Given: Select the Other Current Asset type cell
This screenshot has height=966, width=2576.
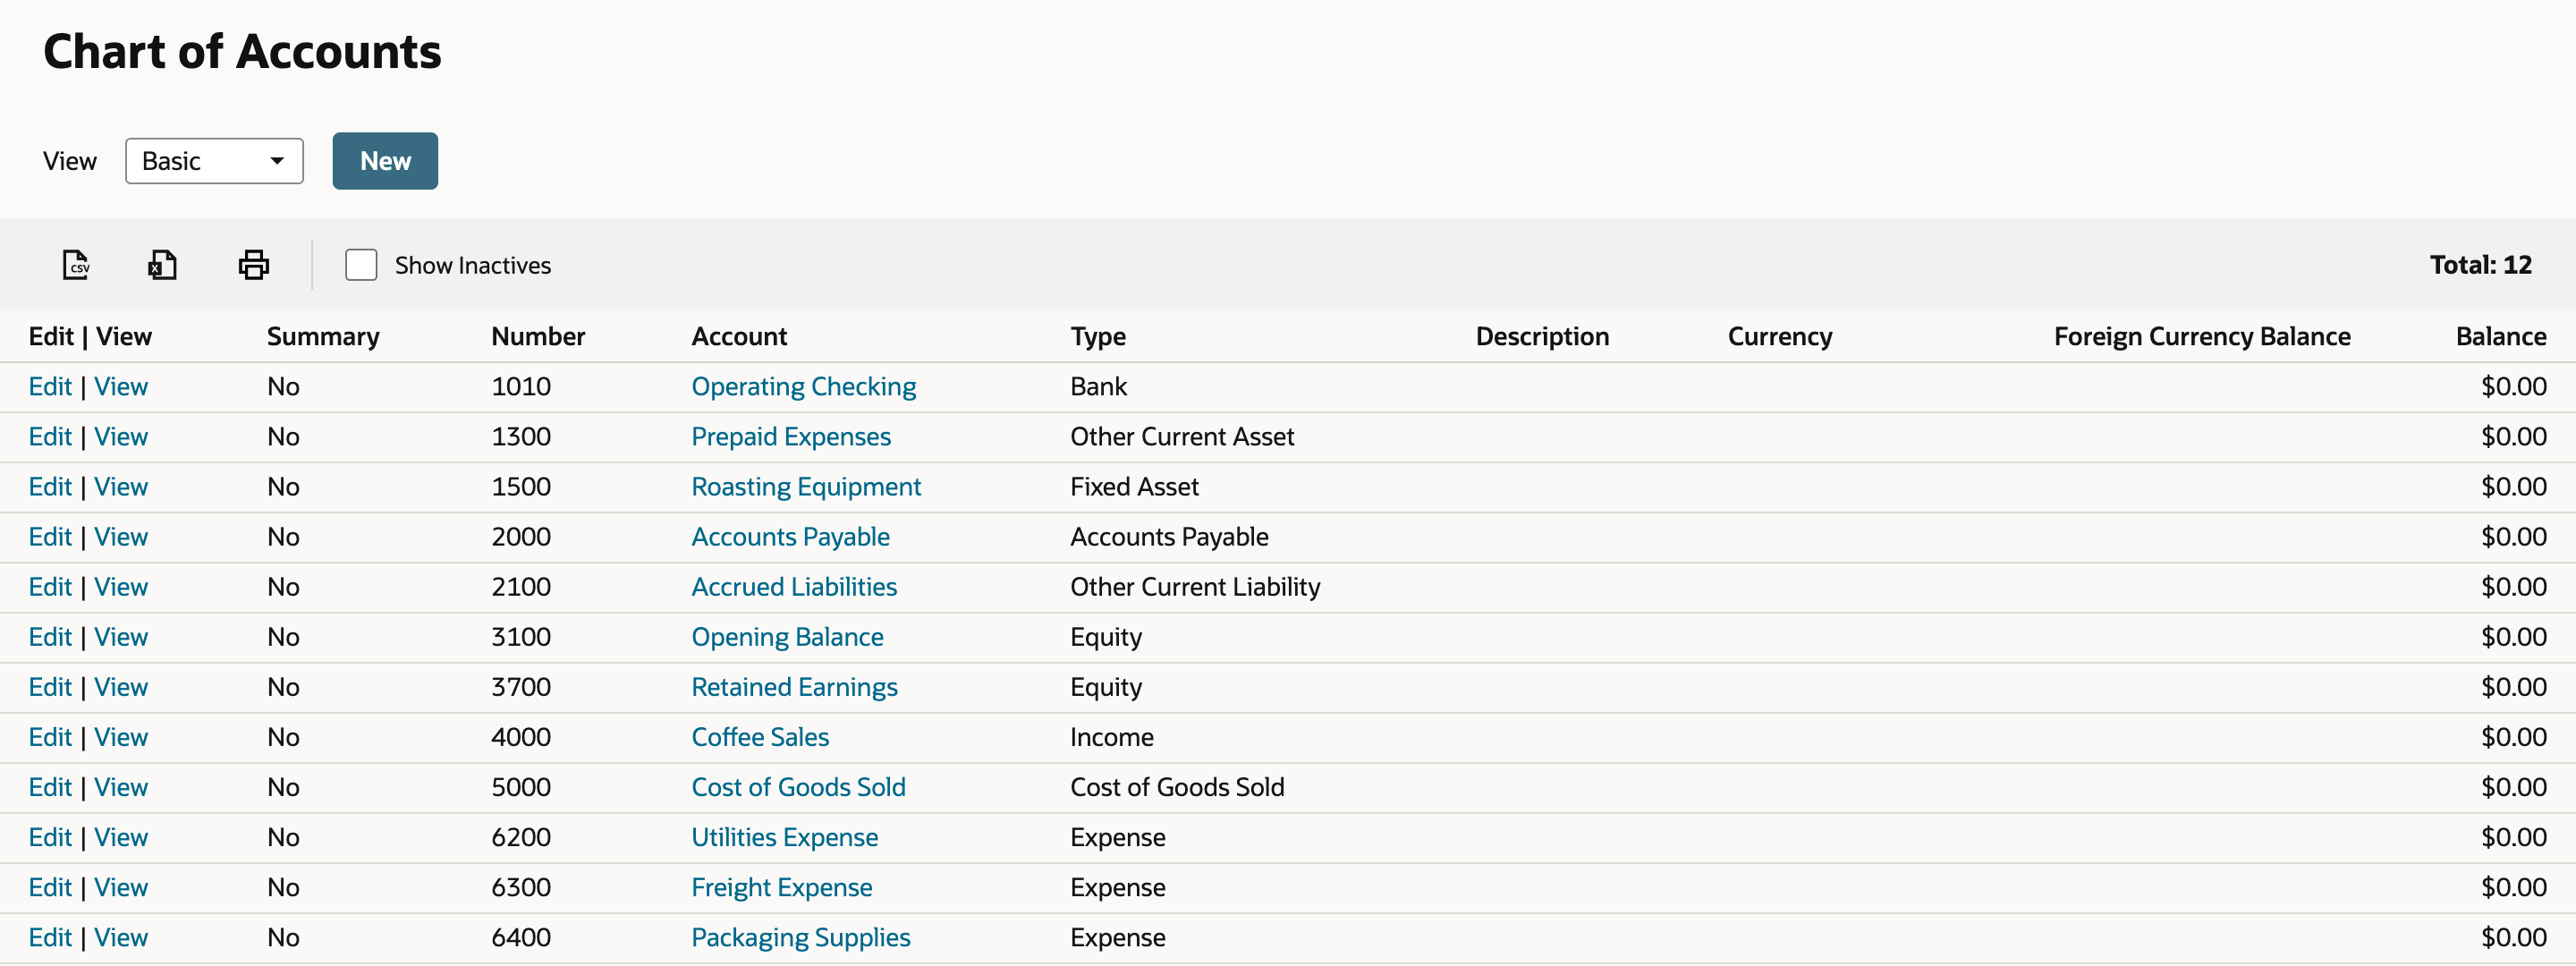Looking at the screenshot, I should click(x=1182, y=437).
